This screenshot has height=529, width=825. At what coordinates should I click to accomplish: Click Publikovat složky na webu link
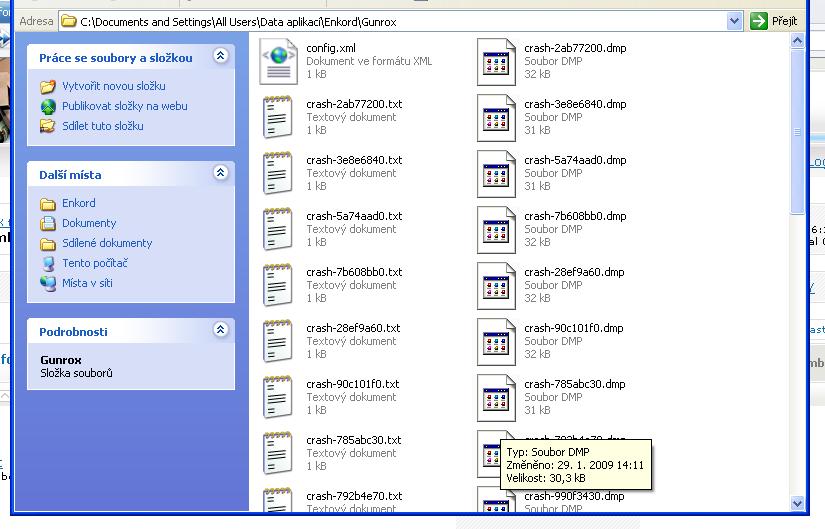click(124, 106)
